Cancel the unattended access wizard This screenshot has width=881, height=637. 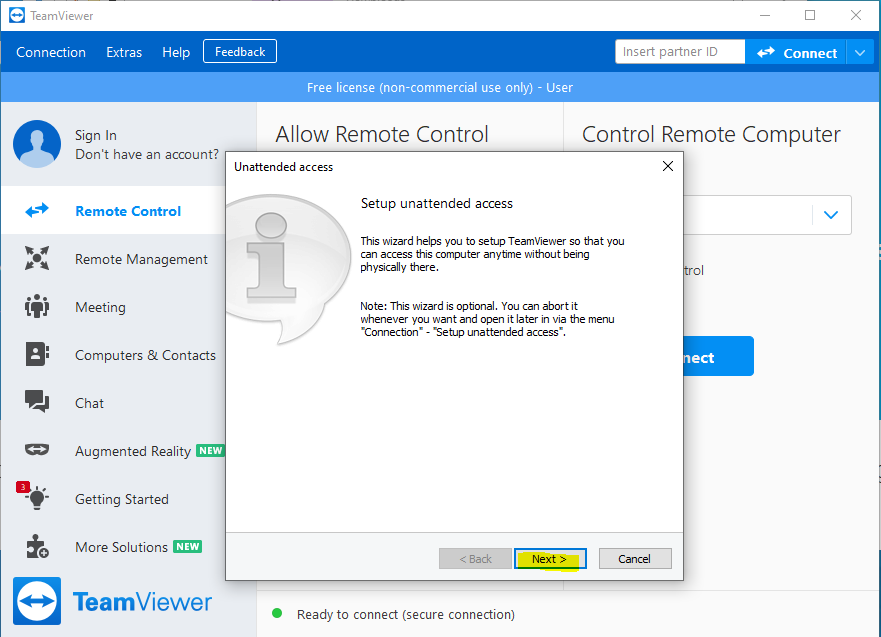click(x=634, y=559)
